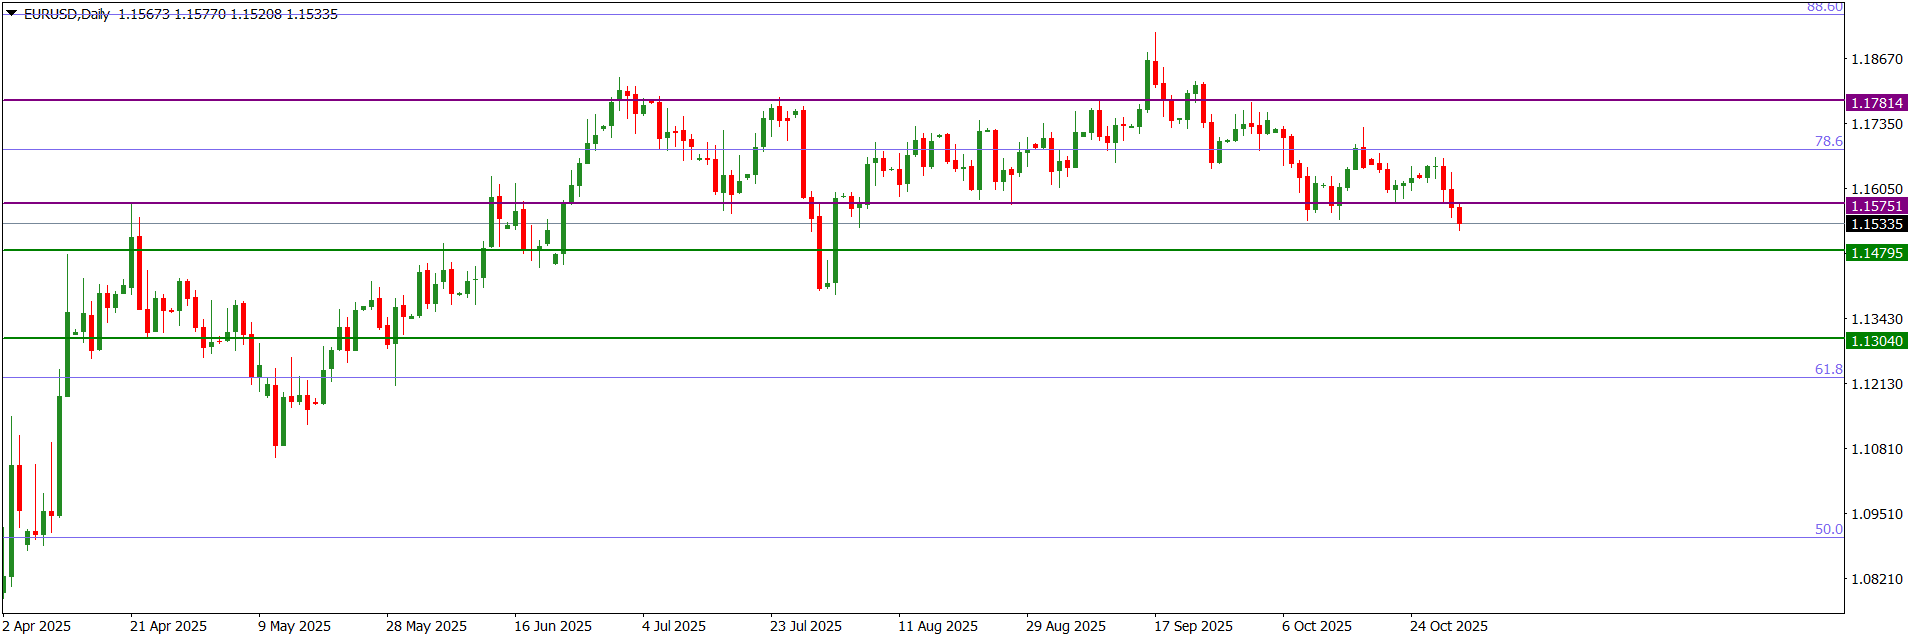Click the 16 Jun 2025 date on time axis

(553, 626)
